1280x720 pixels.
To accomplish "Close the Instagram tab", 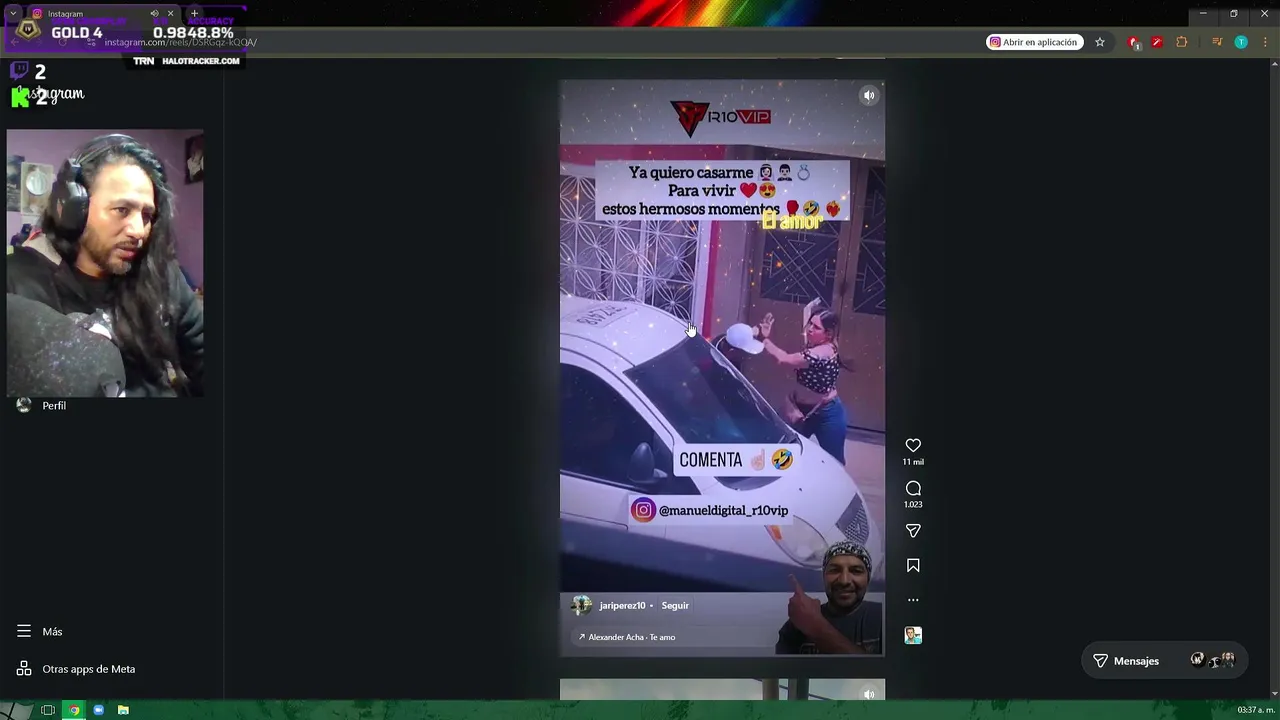I will 170,14.
